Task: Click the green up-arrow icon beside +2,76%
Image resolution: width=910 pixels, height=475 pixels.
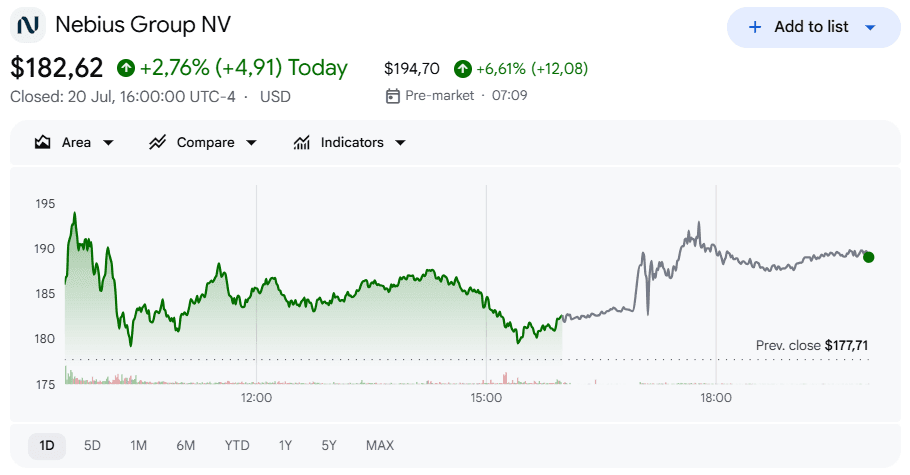Action: click(x=126, y=68)
